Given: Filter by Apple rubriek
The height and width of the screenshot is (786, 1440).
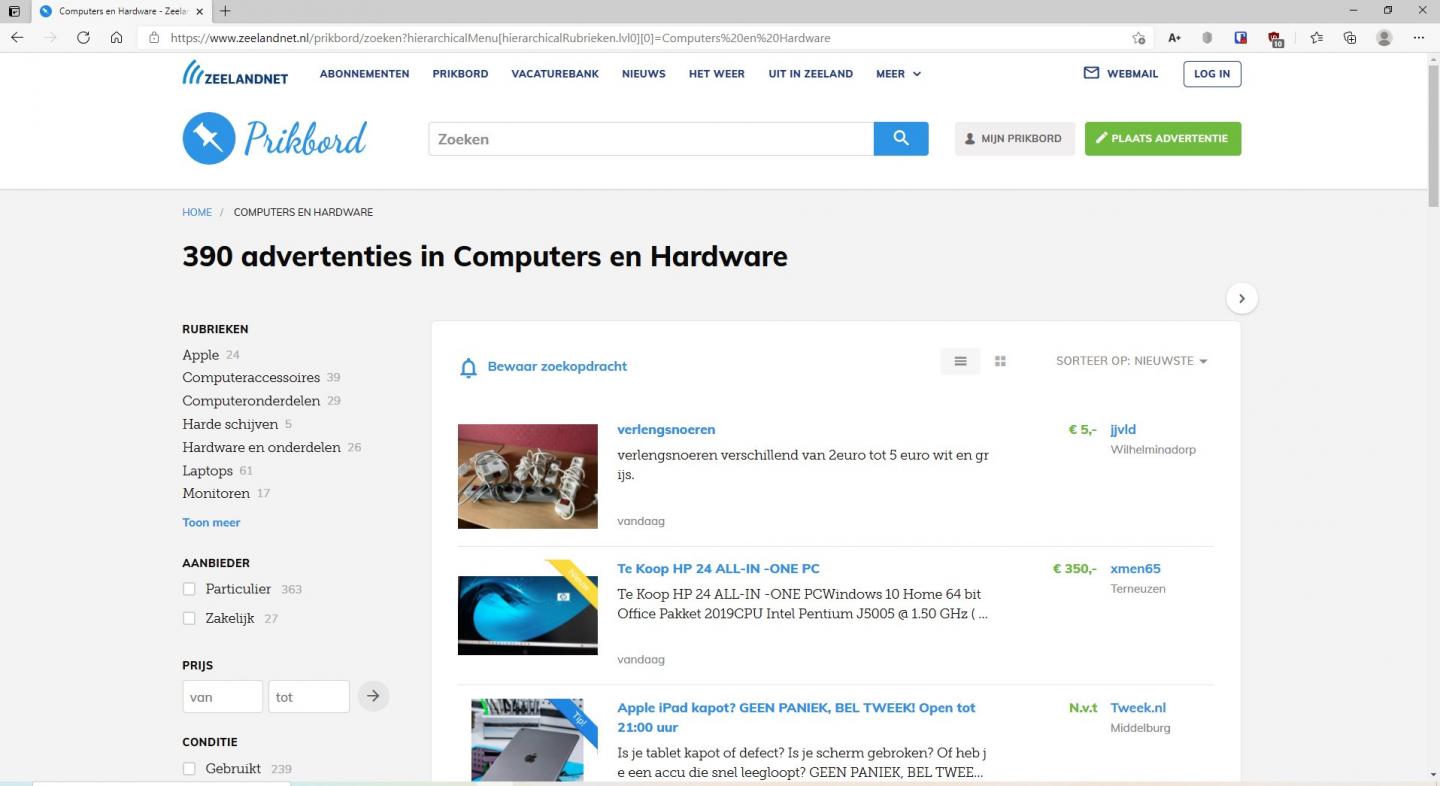Looking at the screenshot, I should [x=200, y=355].
